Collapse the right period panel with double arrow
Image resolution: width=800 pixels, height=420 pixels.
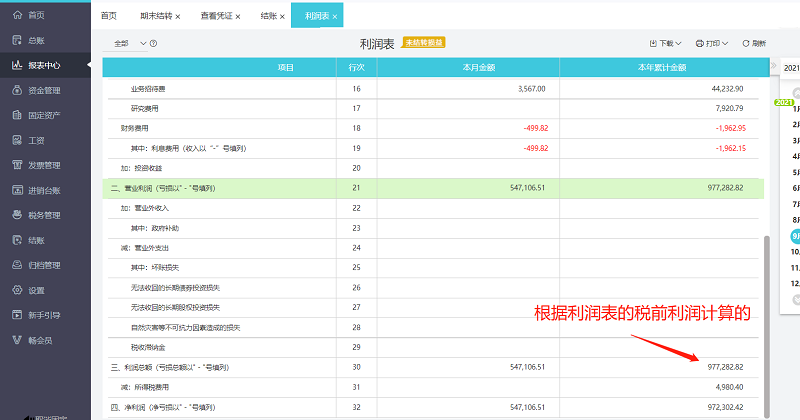click(x=773, y=67)
